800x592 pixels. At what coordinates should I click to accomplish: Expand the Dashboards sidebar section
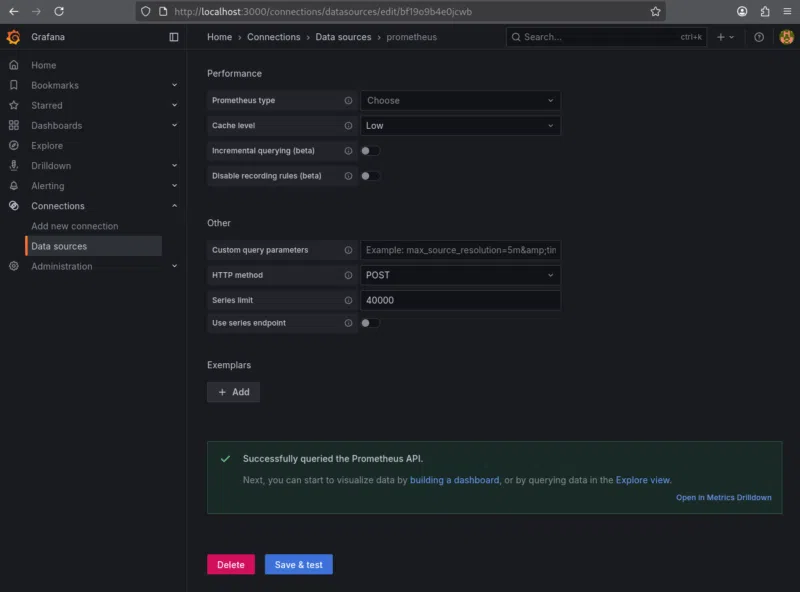(x=174, y=126)
